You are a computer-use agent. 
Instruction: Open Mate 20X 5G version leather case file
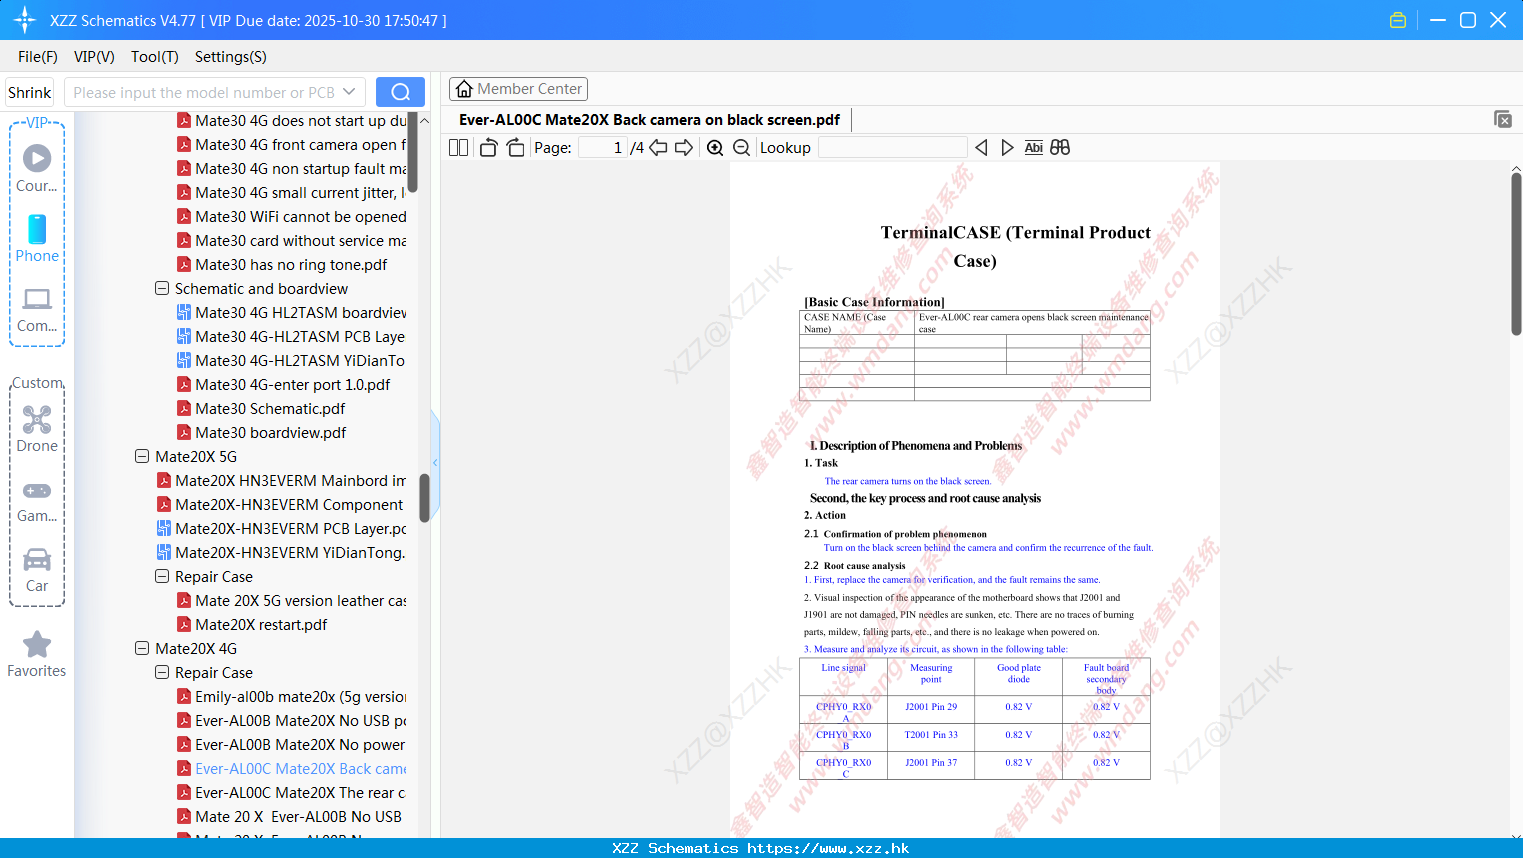pos(301,600)
